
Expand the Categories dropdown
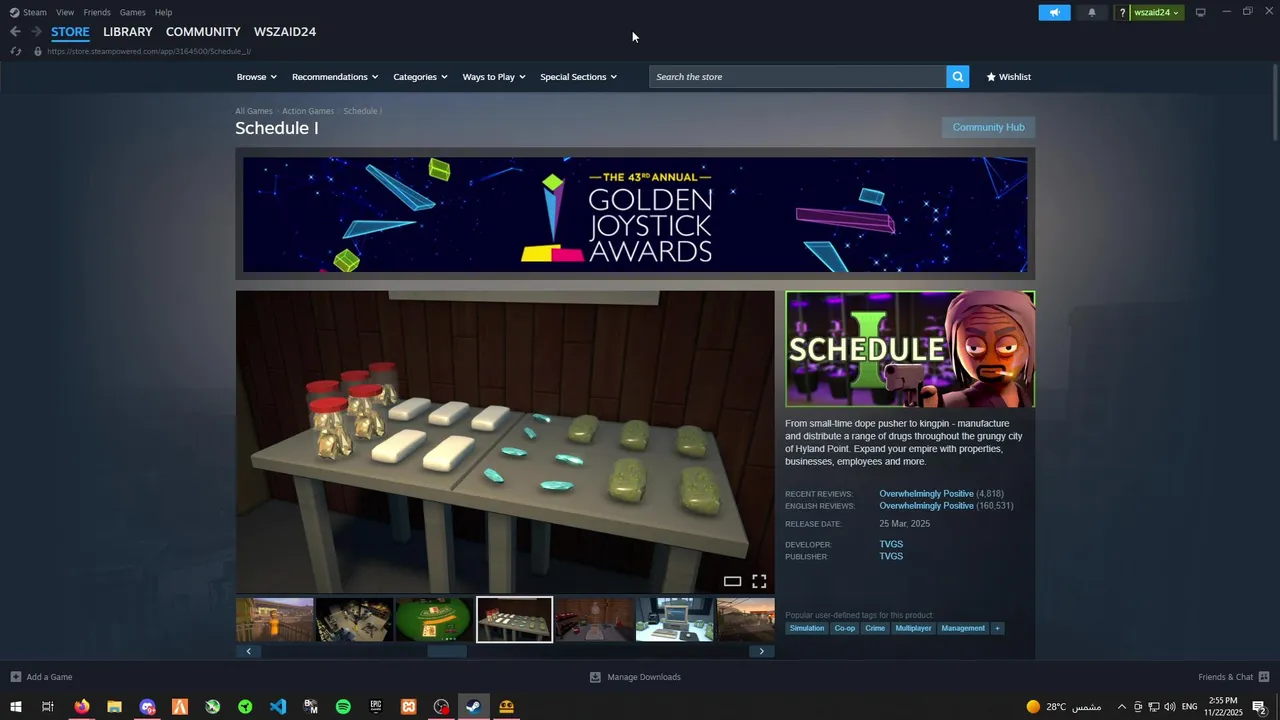tap(420, 77)
